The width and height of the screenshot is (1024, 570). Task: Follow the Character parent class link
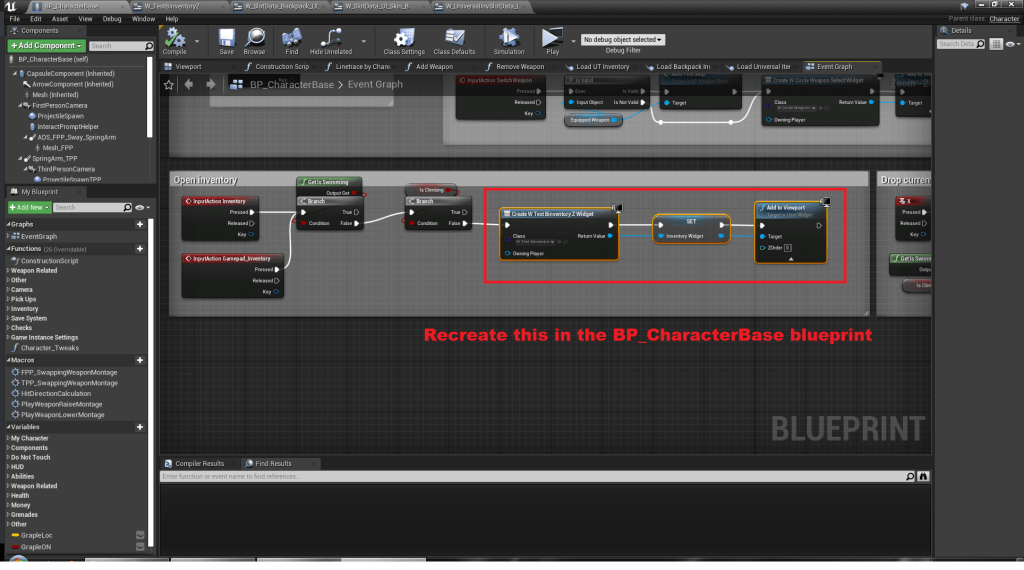pos(1004,19)
